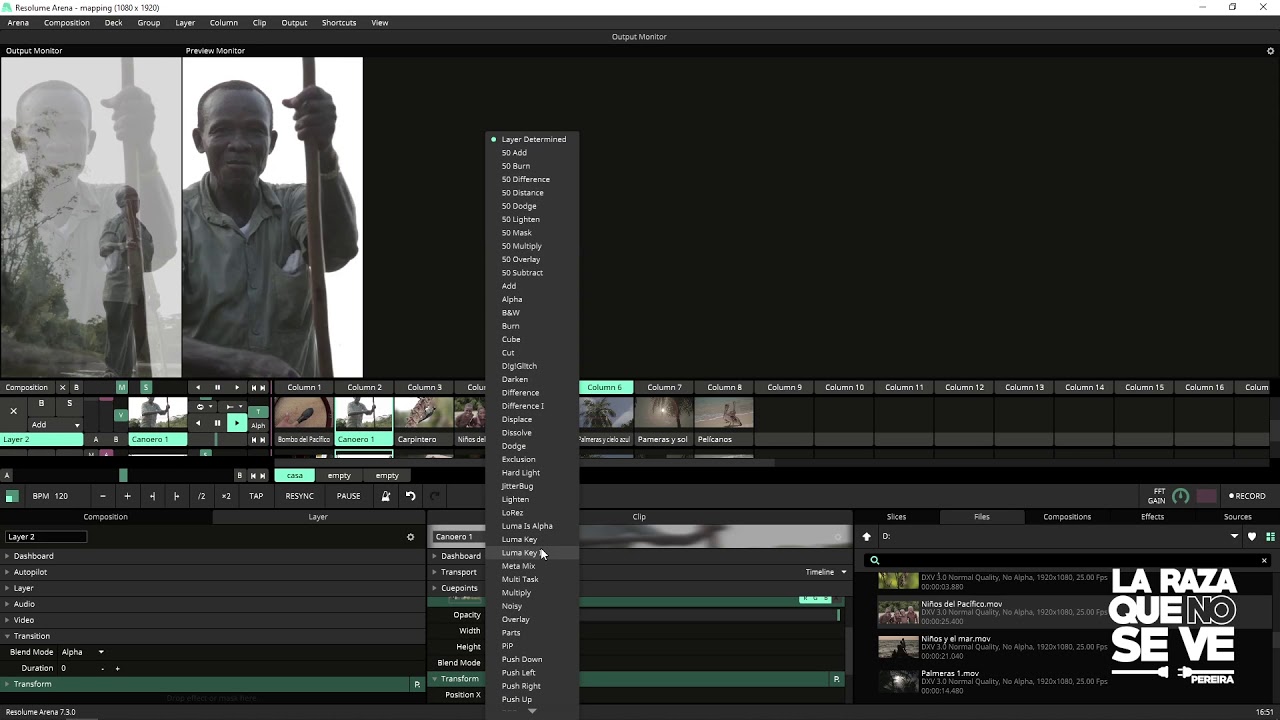Click the TAP tempo button
The image size is (1280, 720).
256,496
